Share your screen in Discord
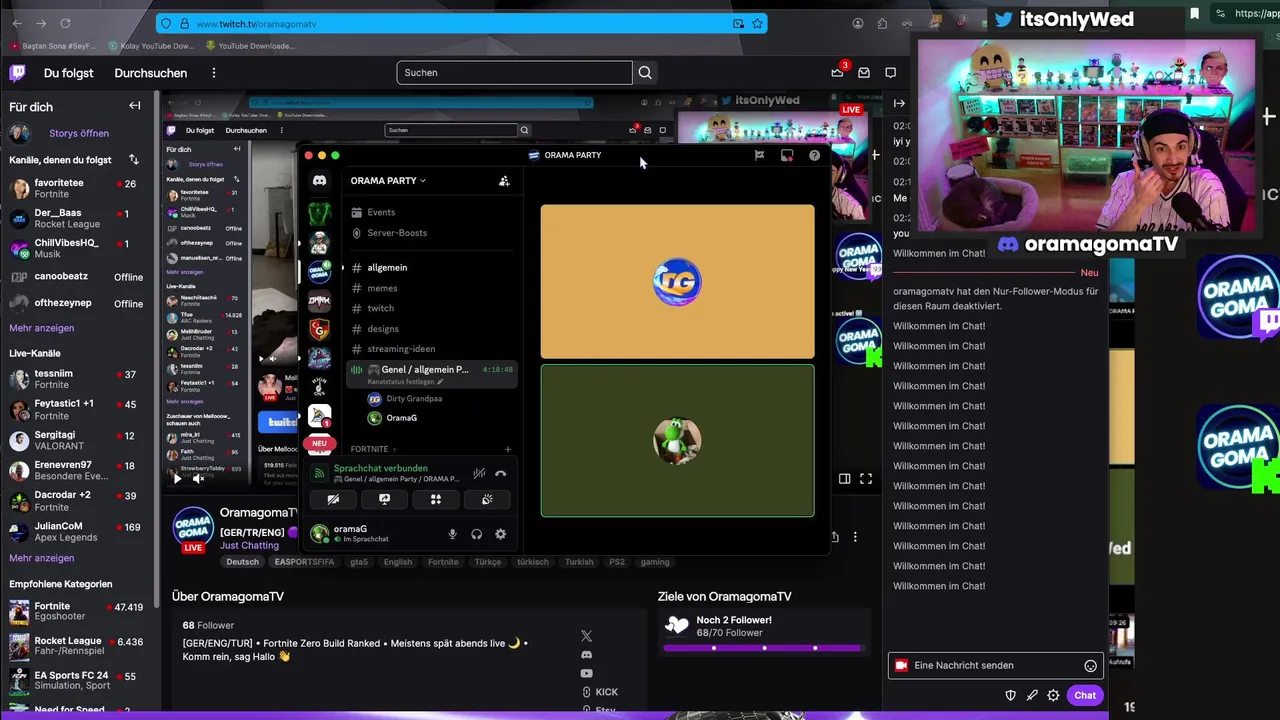 pos(384,499)
